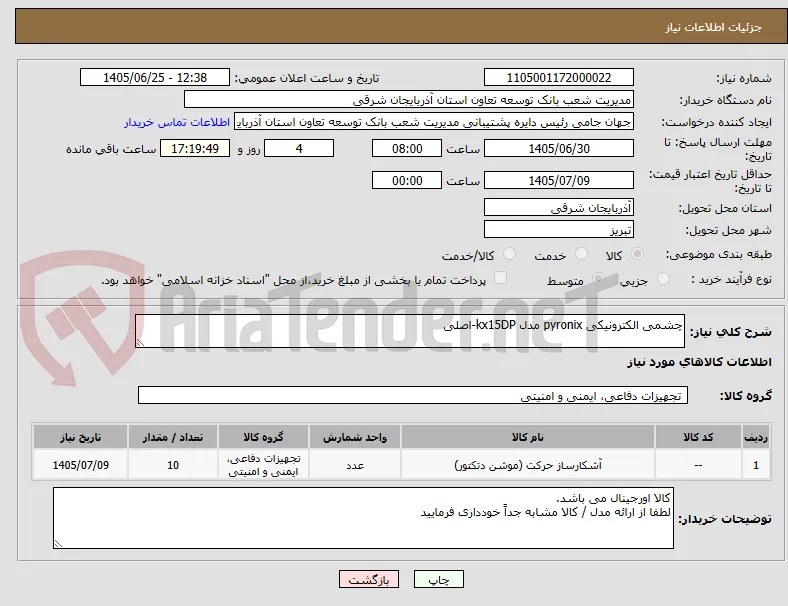Click remaining time field 17:19:49
The width and height of the screenshot is (788, 606).
pos(195,148)
